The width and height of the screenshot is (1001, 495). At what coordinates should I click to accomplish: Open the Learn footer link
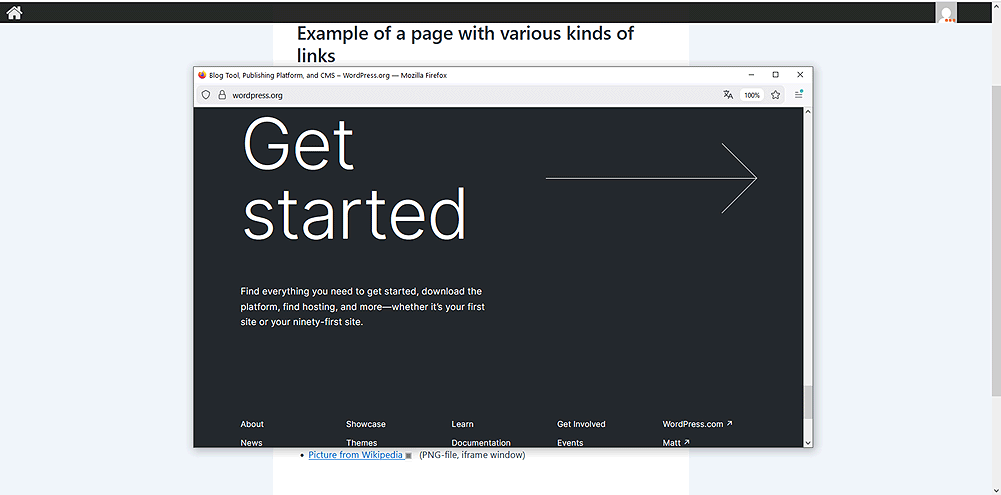click(x=462, y=424)
